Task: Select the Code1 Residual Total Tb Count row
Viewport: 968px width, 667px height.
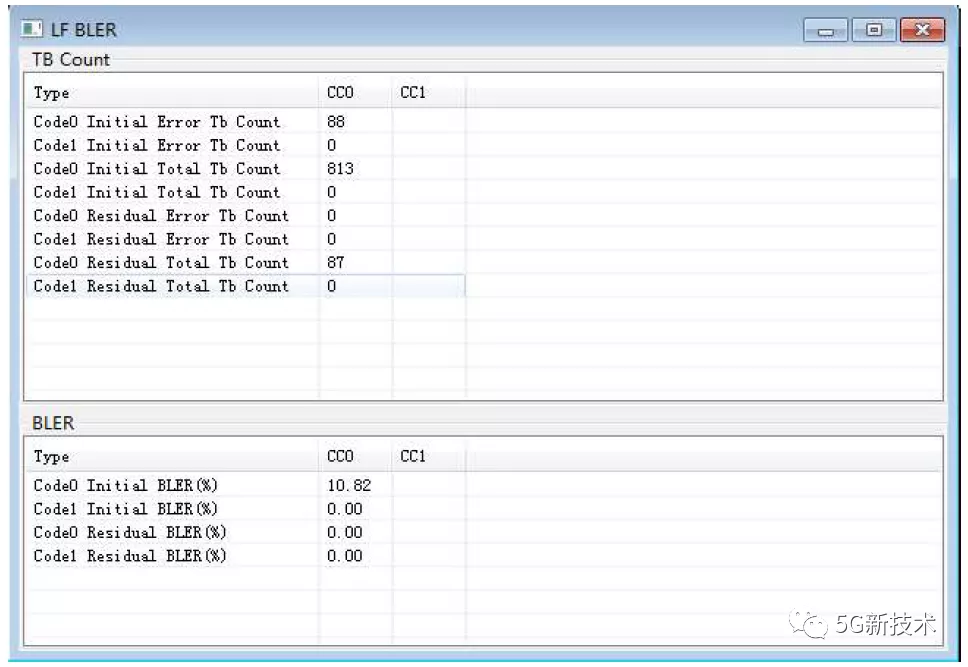Action: [x=246, y=286]
